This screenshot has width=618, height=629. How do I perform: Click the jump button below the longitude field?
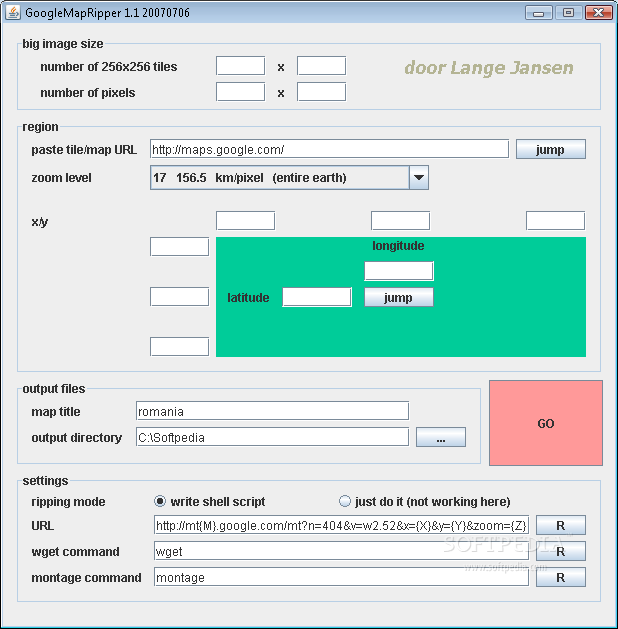[x=399, y=297]
